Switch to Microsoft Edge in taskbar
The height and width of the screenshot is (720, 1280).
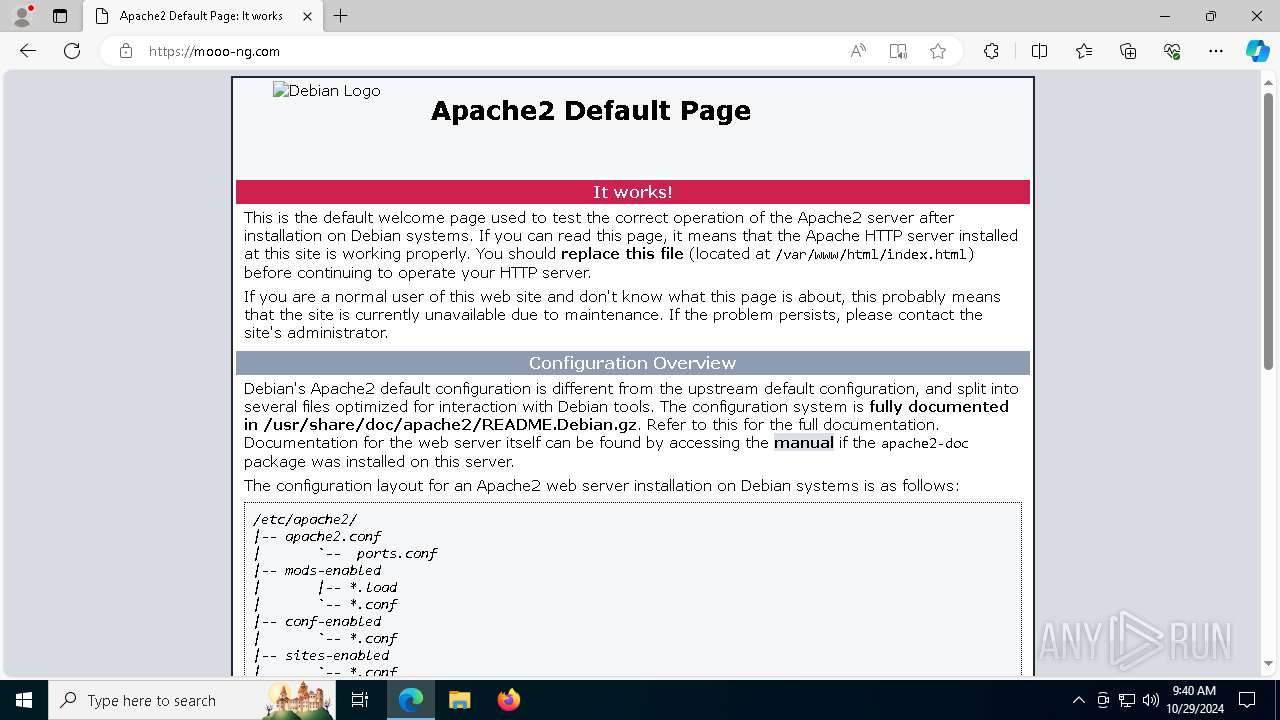point(411,700)
